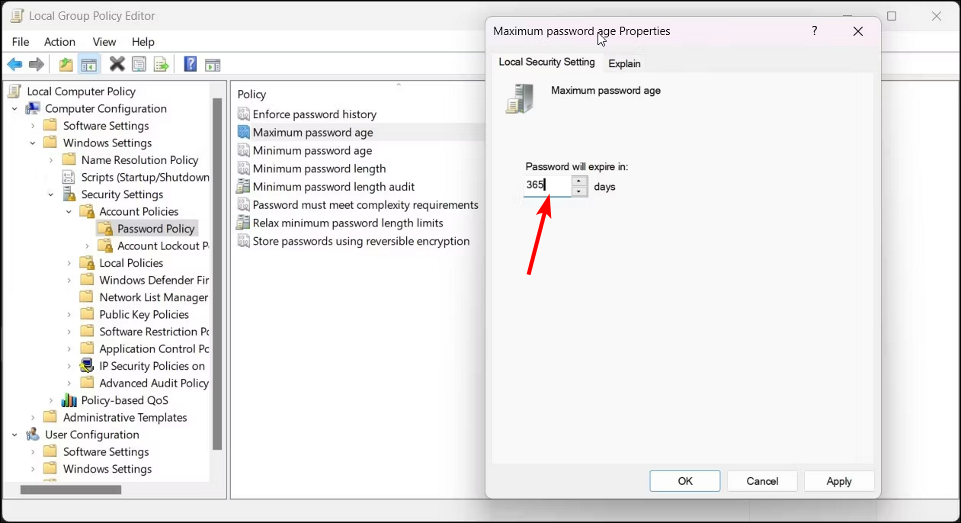Click the Export List toolbar icon

coord(161,64)
